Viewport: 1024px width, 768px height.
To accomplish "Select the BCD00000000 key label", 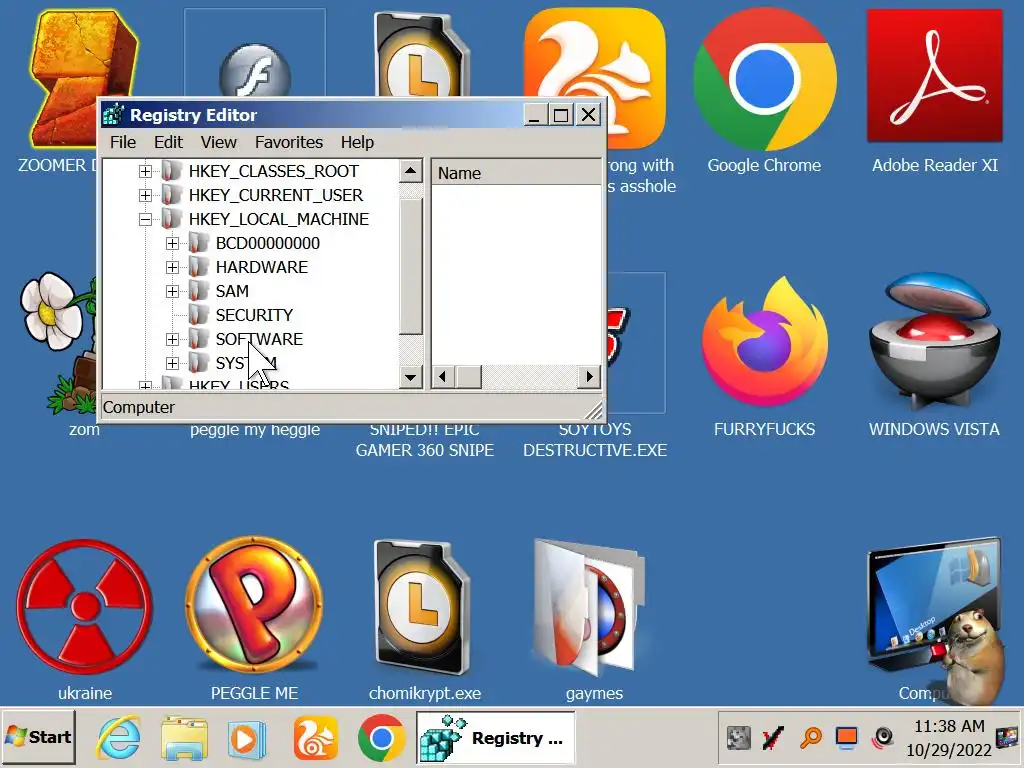I will tap(268, 244).
